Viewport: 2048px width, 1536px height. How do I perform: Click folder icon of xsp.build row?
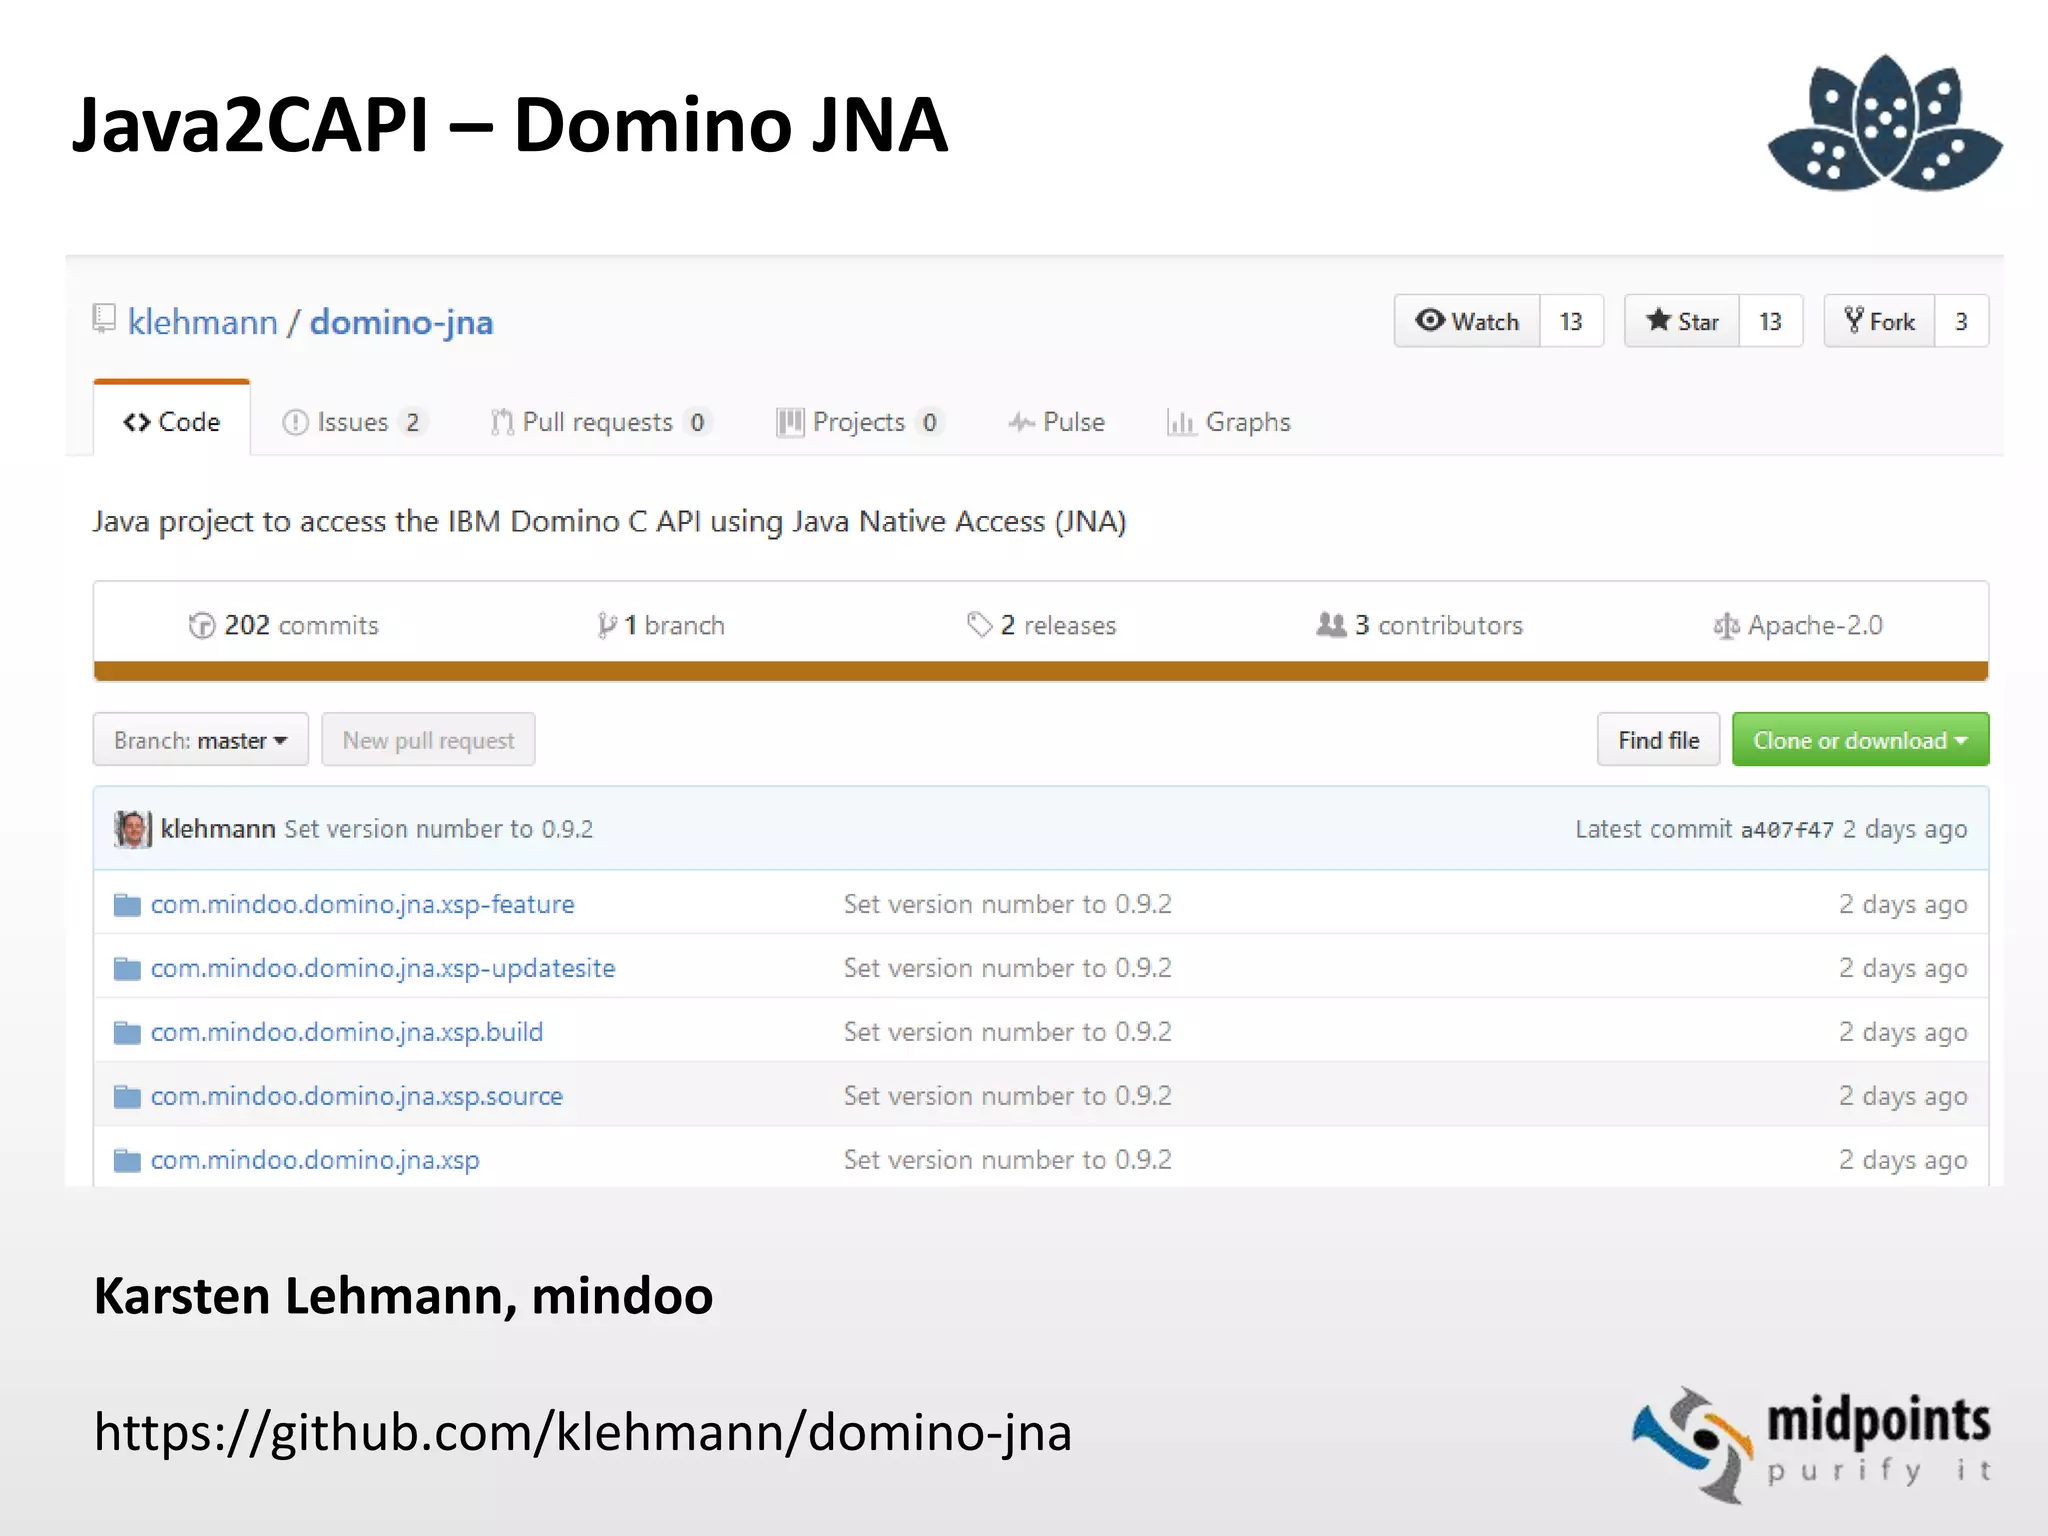click(127, 1033)
